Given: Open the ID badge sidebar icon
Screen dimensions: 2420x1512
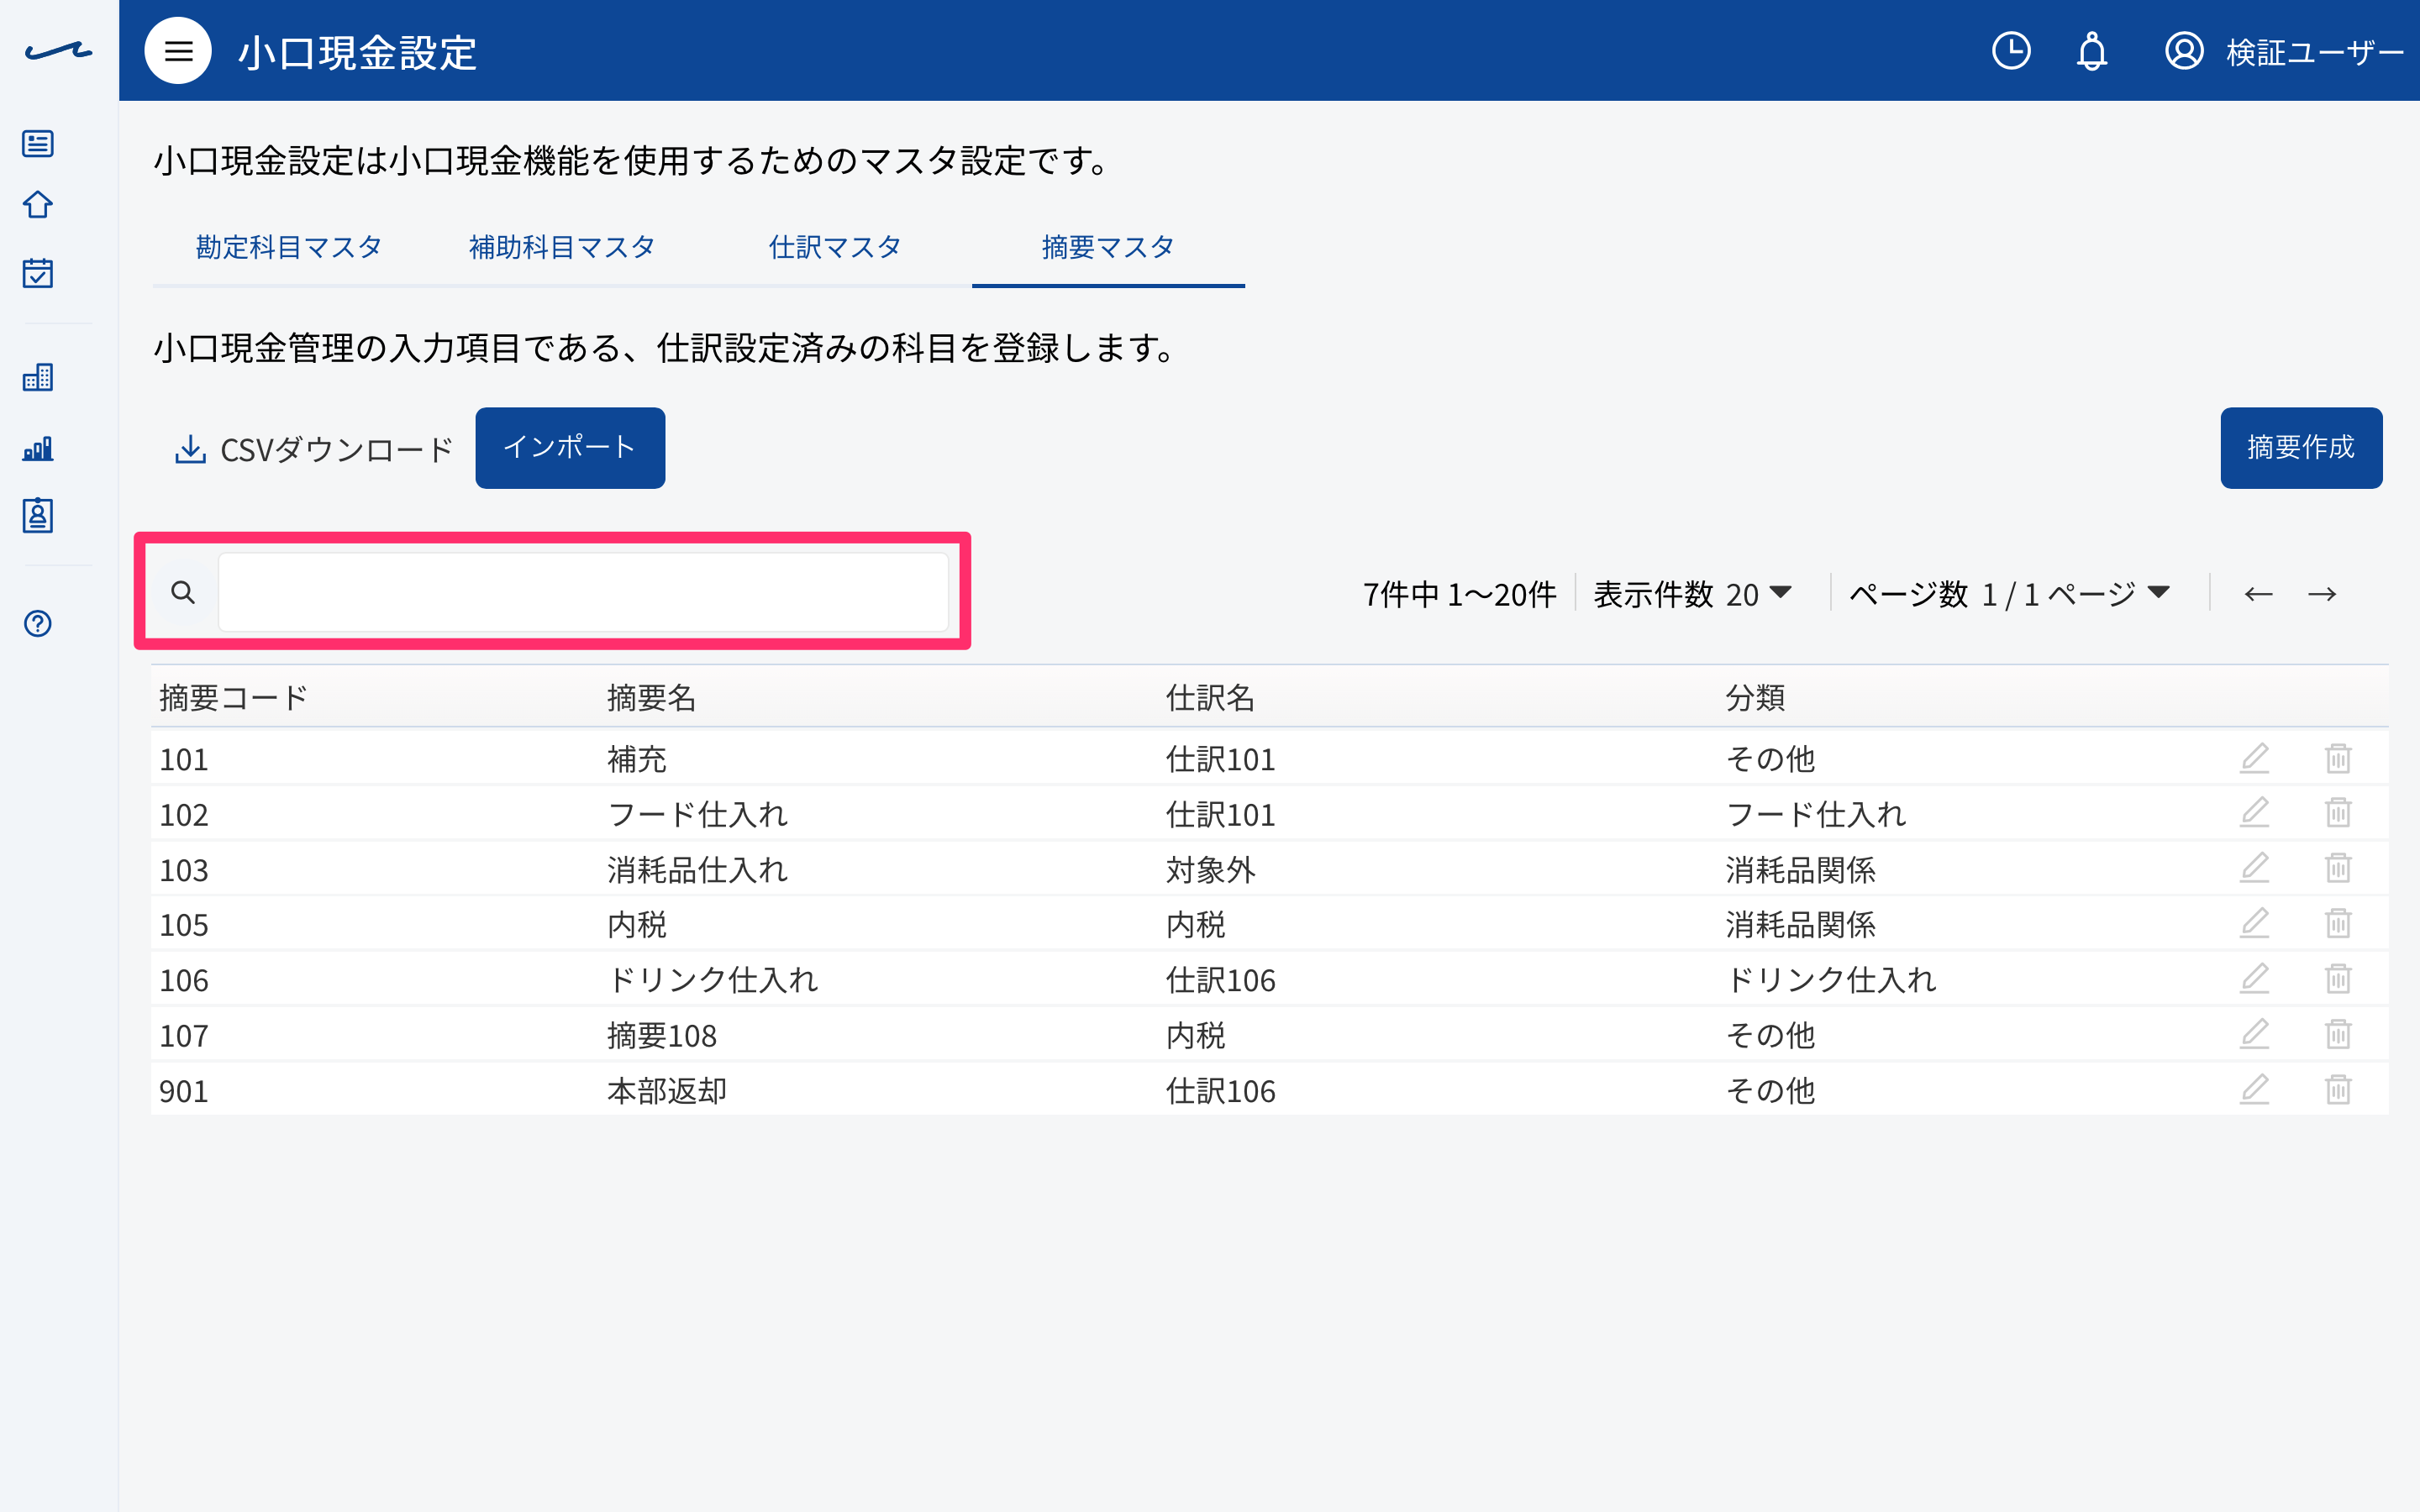Looking at the screenshot, I should click(38, 516).
